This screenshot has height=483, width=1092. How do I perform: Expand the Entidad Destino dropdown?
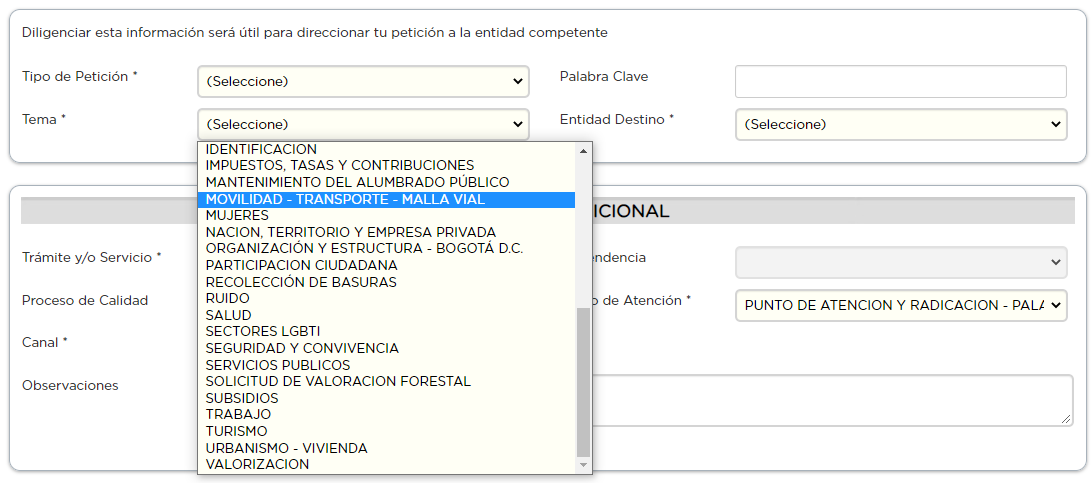[x=901, y=124]
